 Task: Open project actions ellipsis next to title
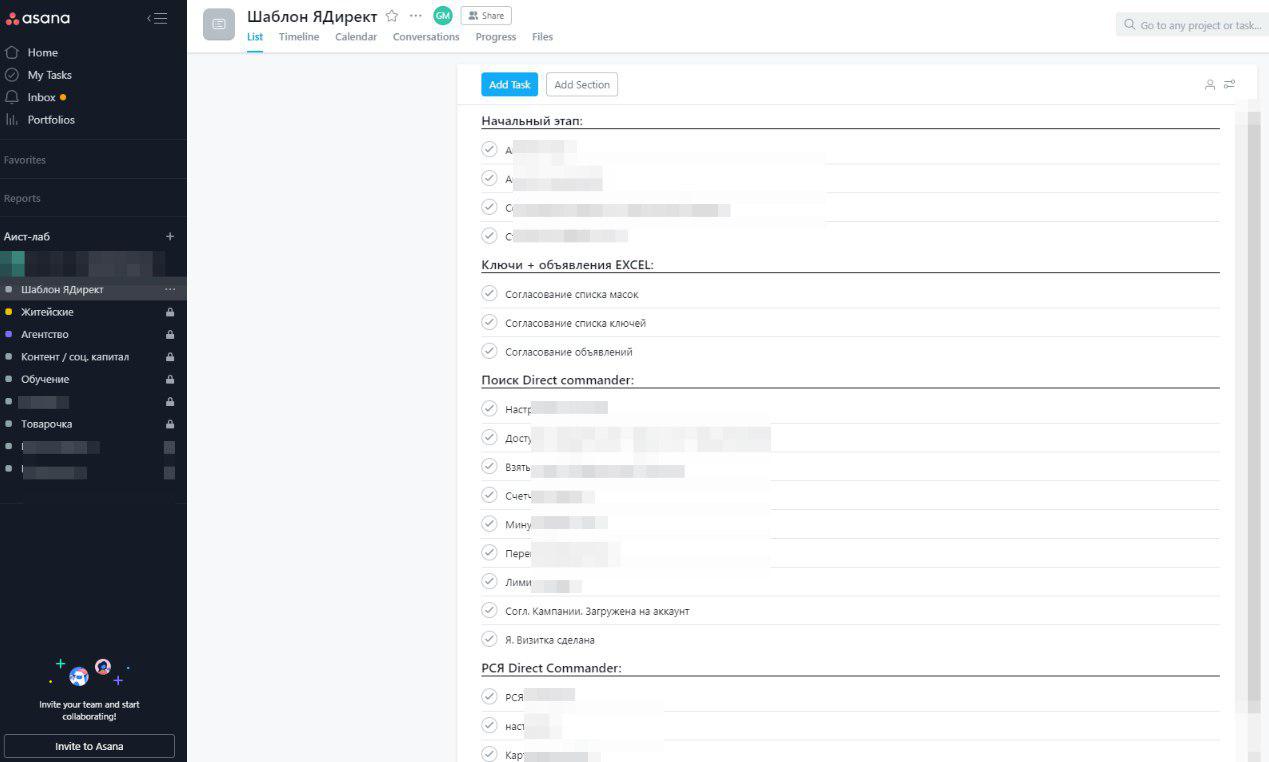[416, 16]
